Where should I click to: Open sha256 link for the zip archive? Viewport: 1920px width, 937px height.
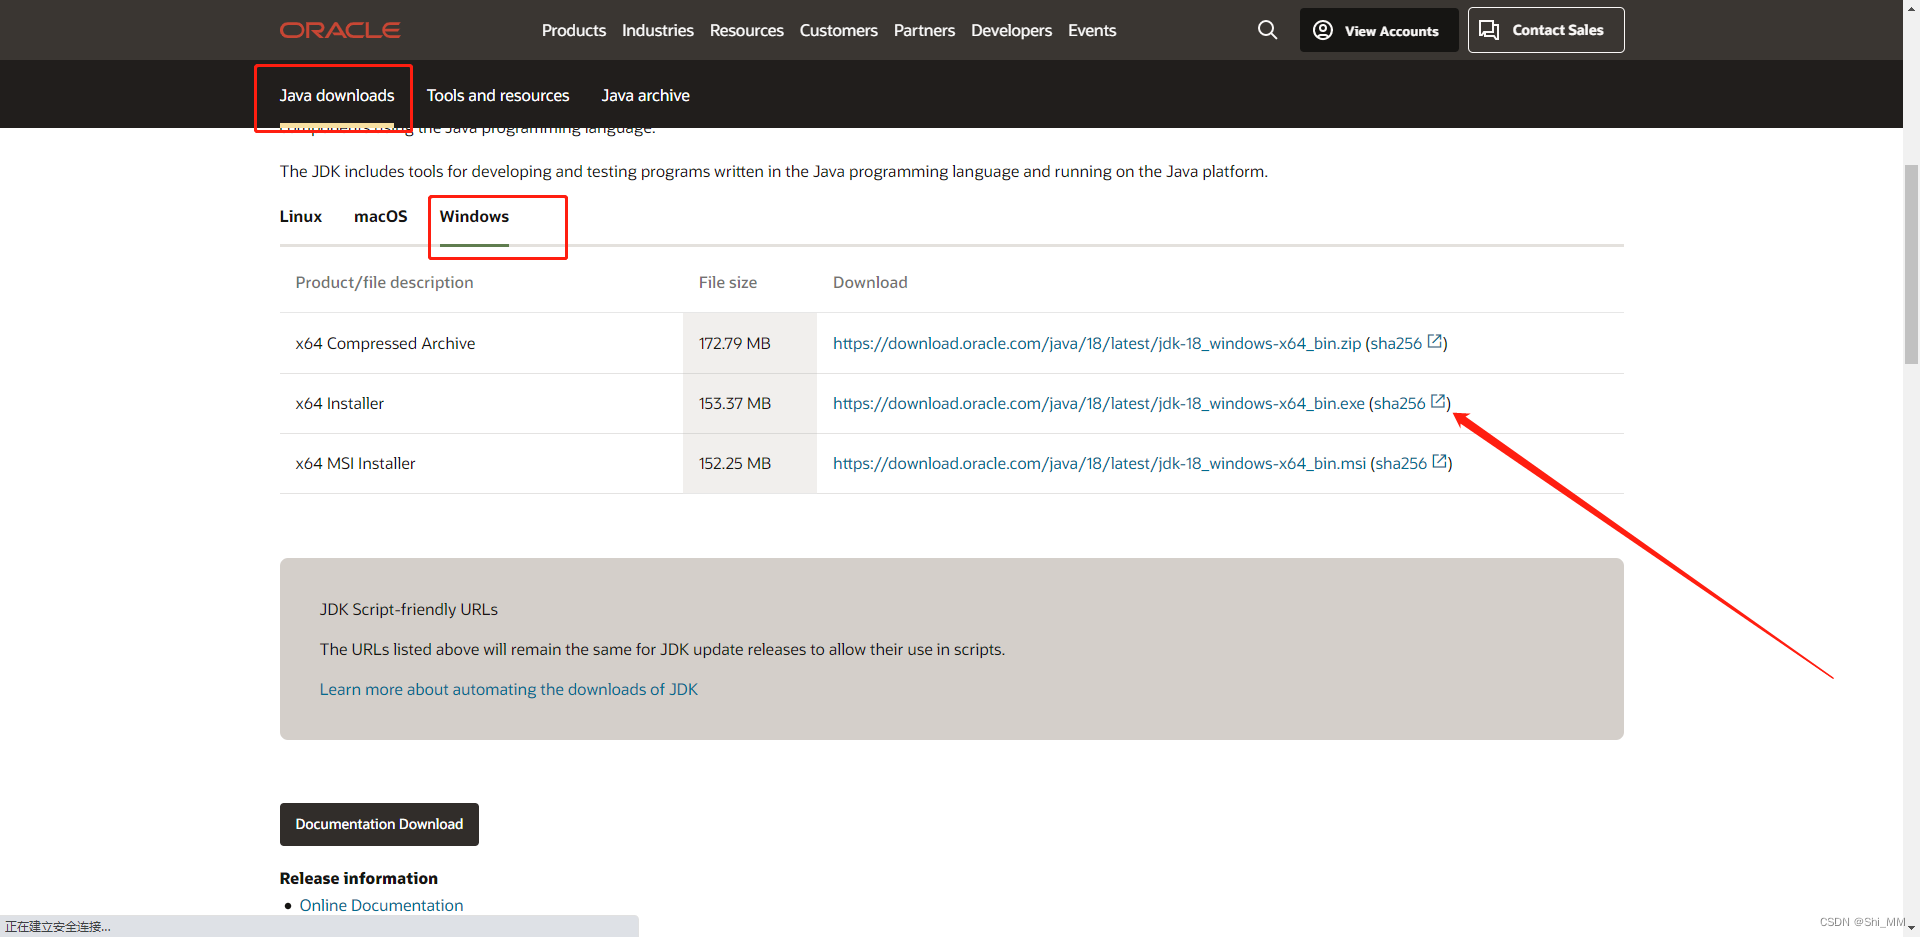point(1396,343)
